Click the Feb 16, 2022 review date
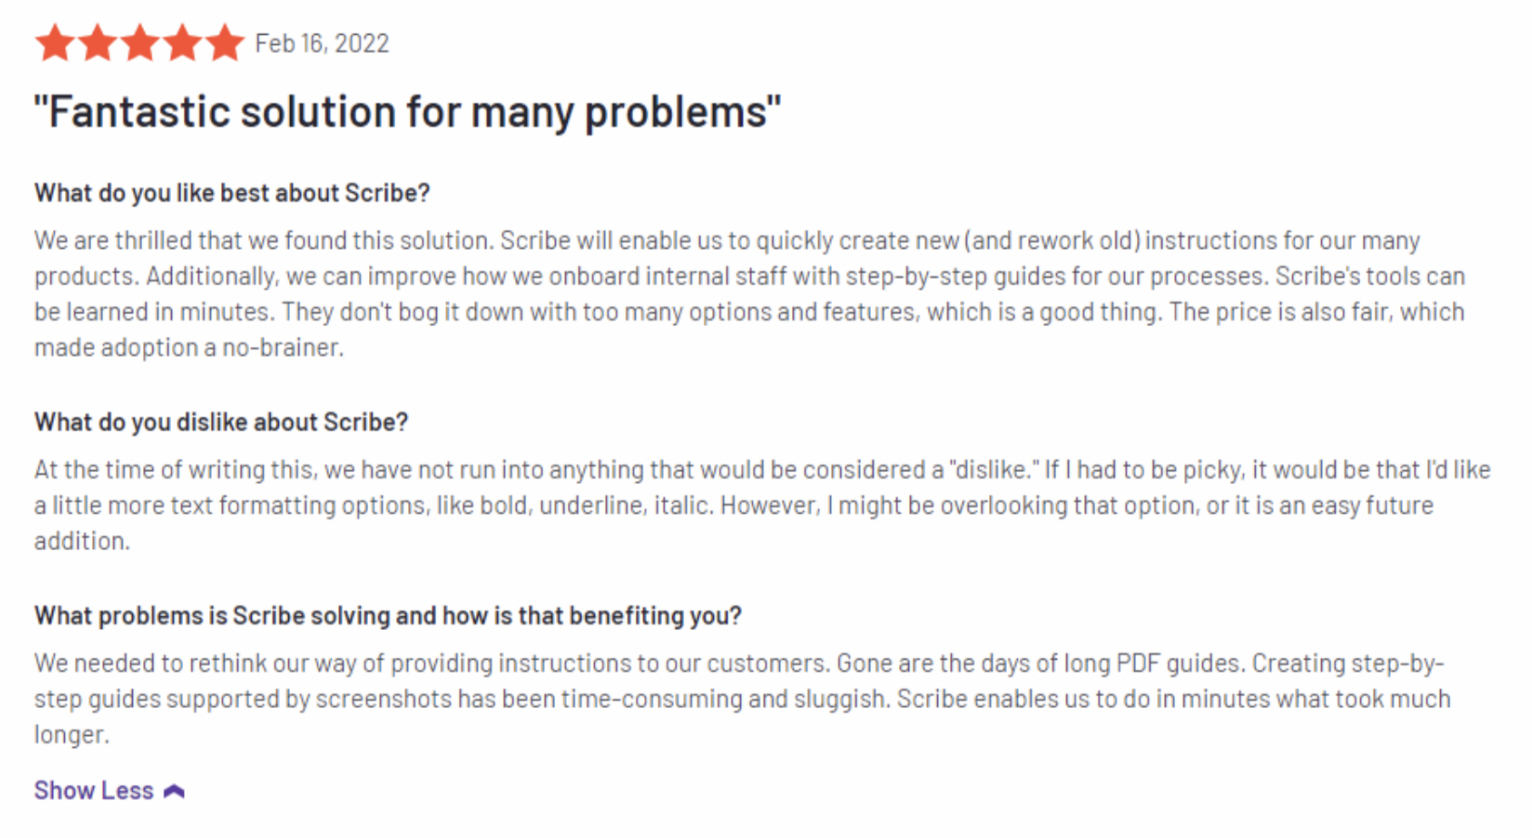This screenshot has width=1532, height=838. tap(322, 43)
